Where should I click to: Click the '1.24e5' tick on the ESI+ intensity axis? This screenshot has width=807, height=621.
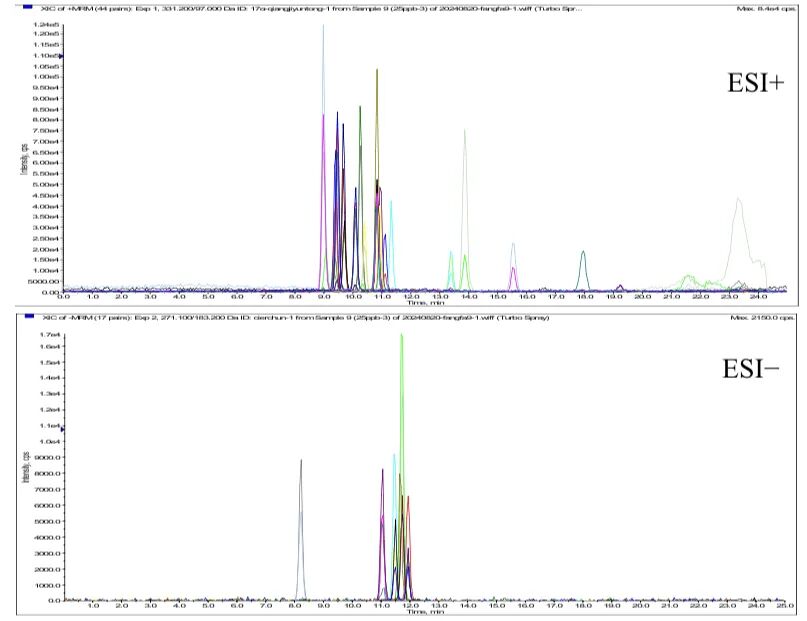tap(48, 25)
